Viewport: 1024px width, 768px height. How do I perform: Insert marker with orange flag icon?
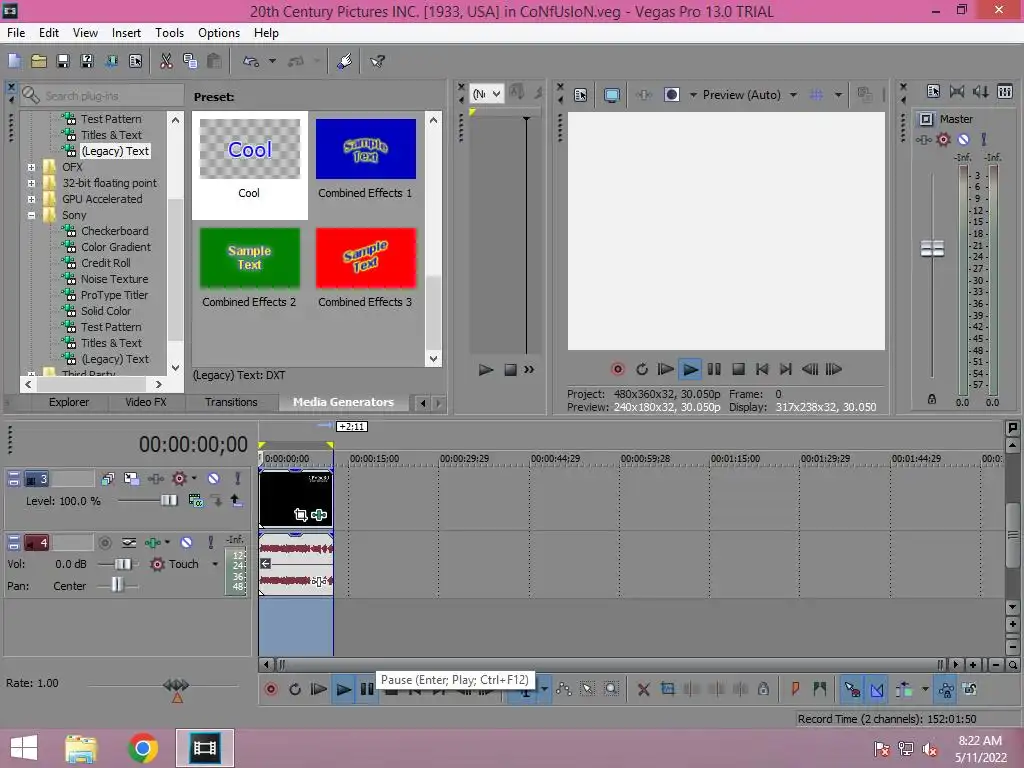pyautogui.click(x=795, y=690)
